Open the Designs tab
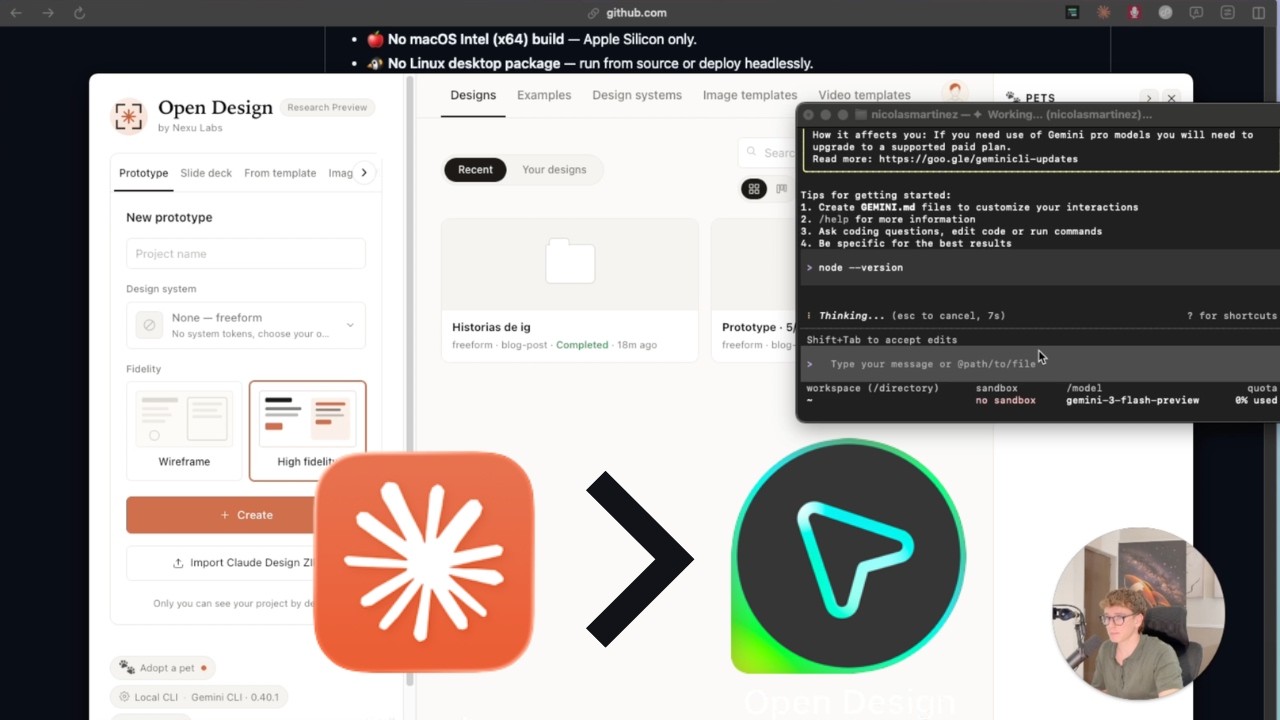Viewport: 1280px width, 720px height. pos(473,95)
